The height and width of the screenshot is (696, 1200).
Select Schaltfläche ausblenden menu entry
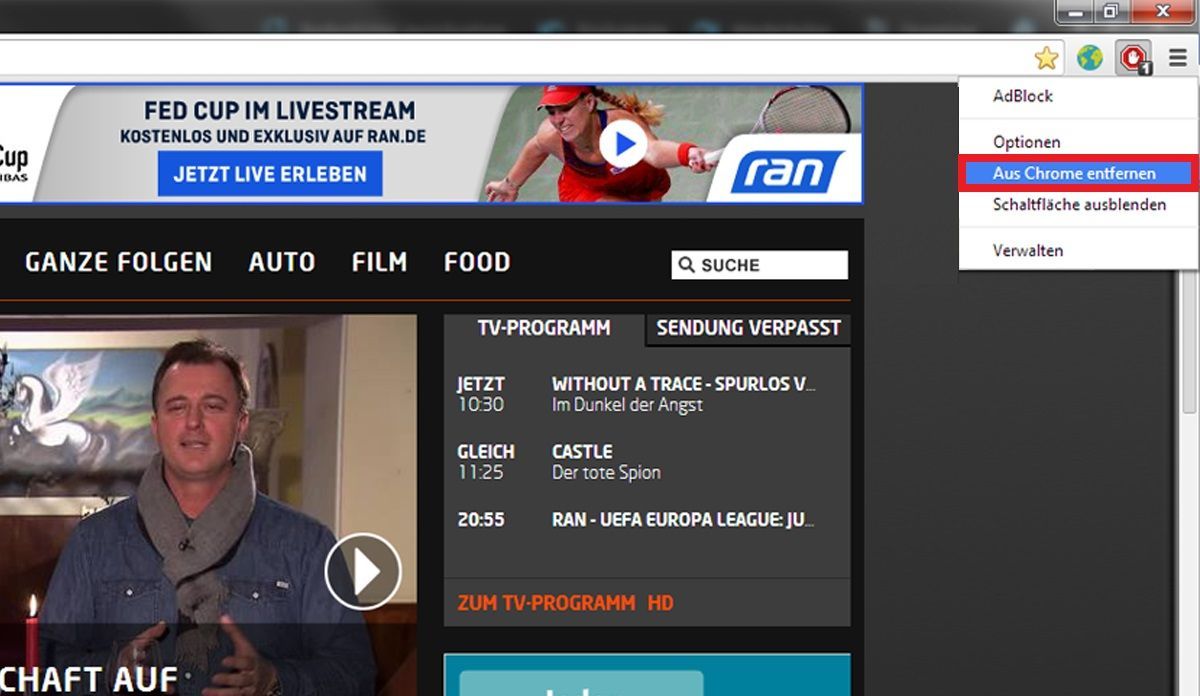[1079, 204]
